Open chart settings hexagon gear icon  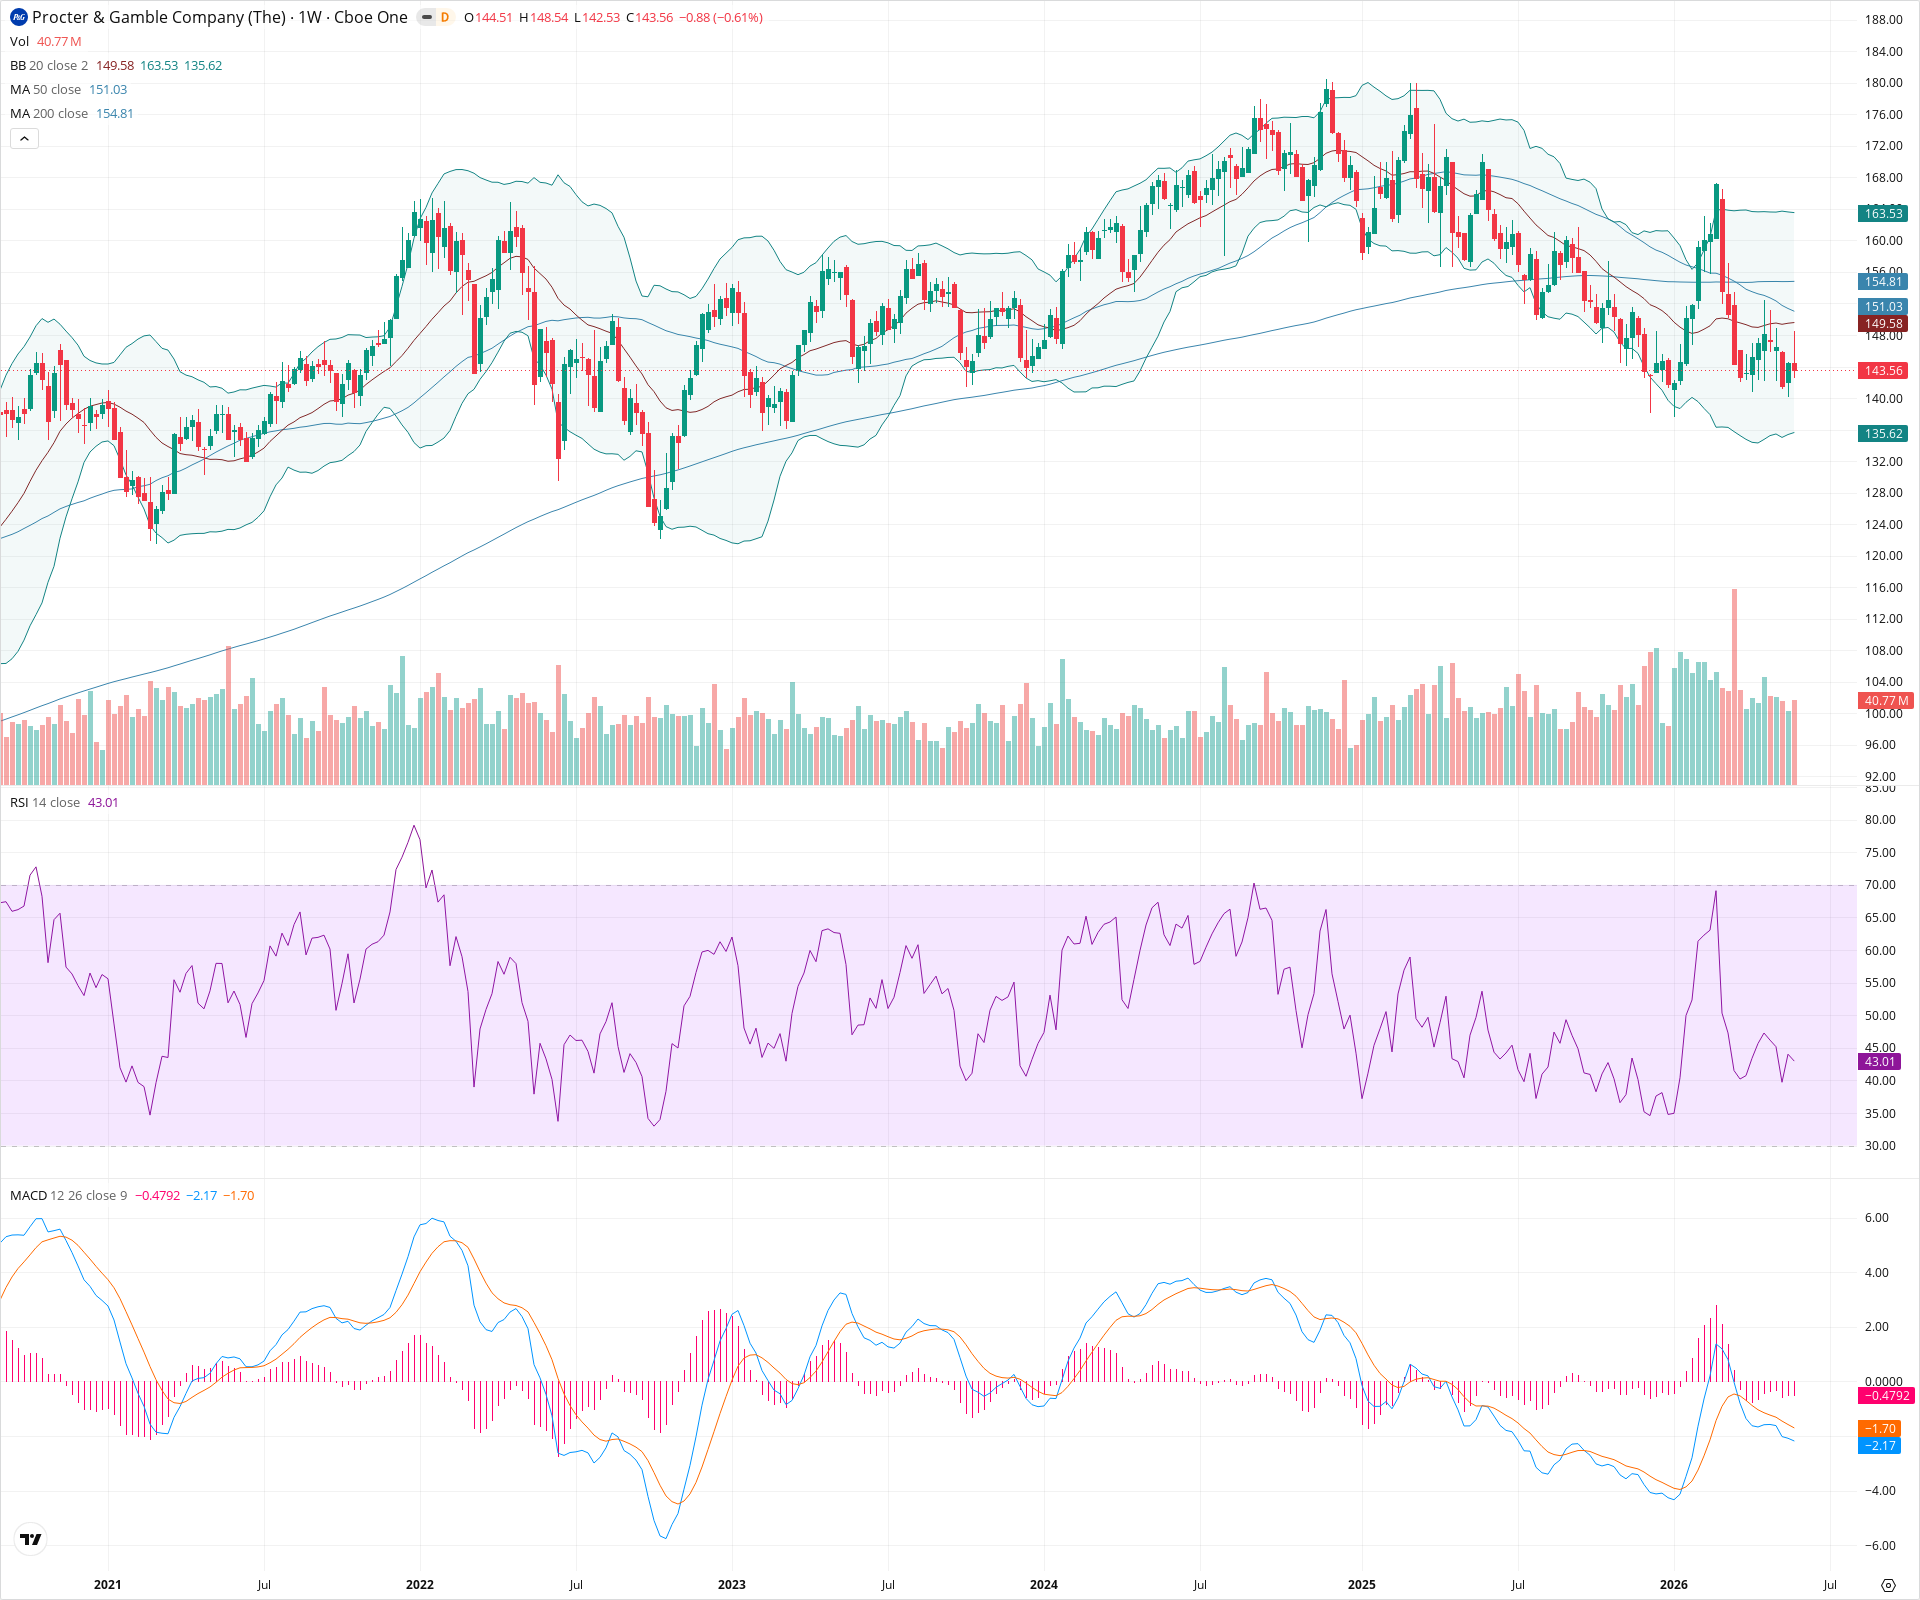1888,1585
